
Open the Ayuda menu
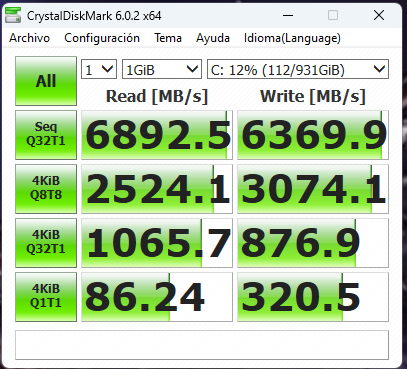click(213, 38)
